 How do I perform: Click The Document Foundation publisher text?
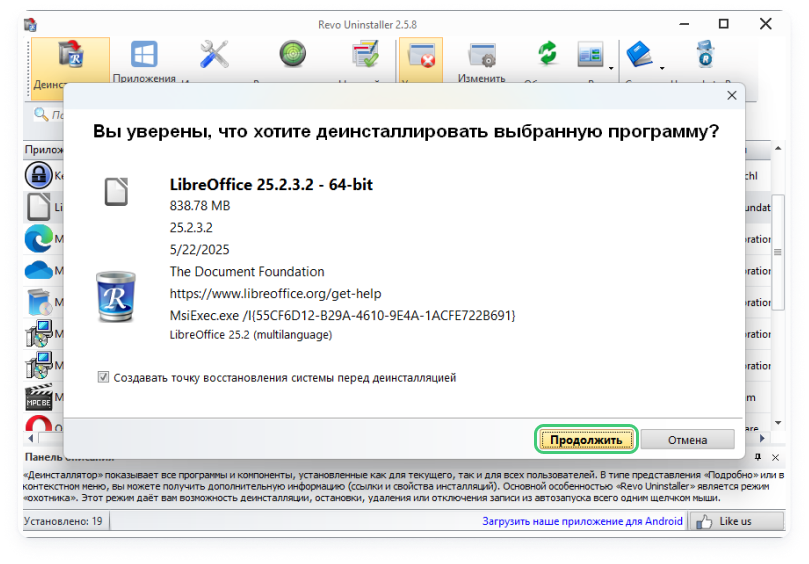point(247,271)
